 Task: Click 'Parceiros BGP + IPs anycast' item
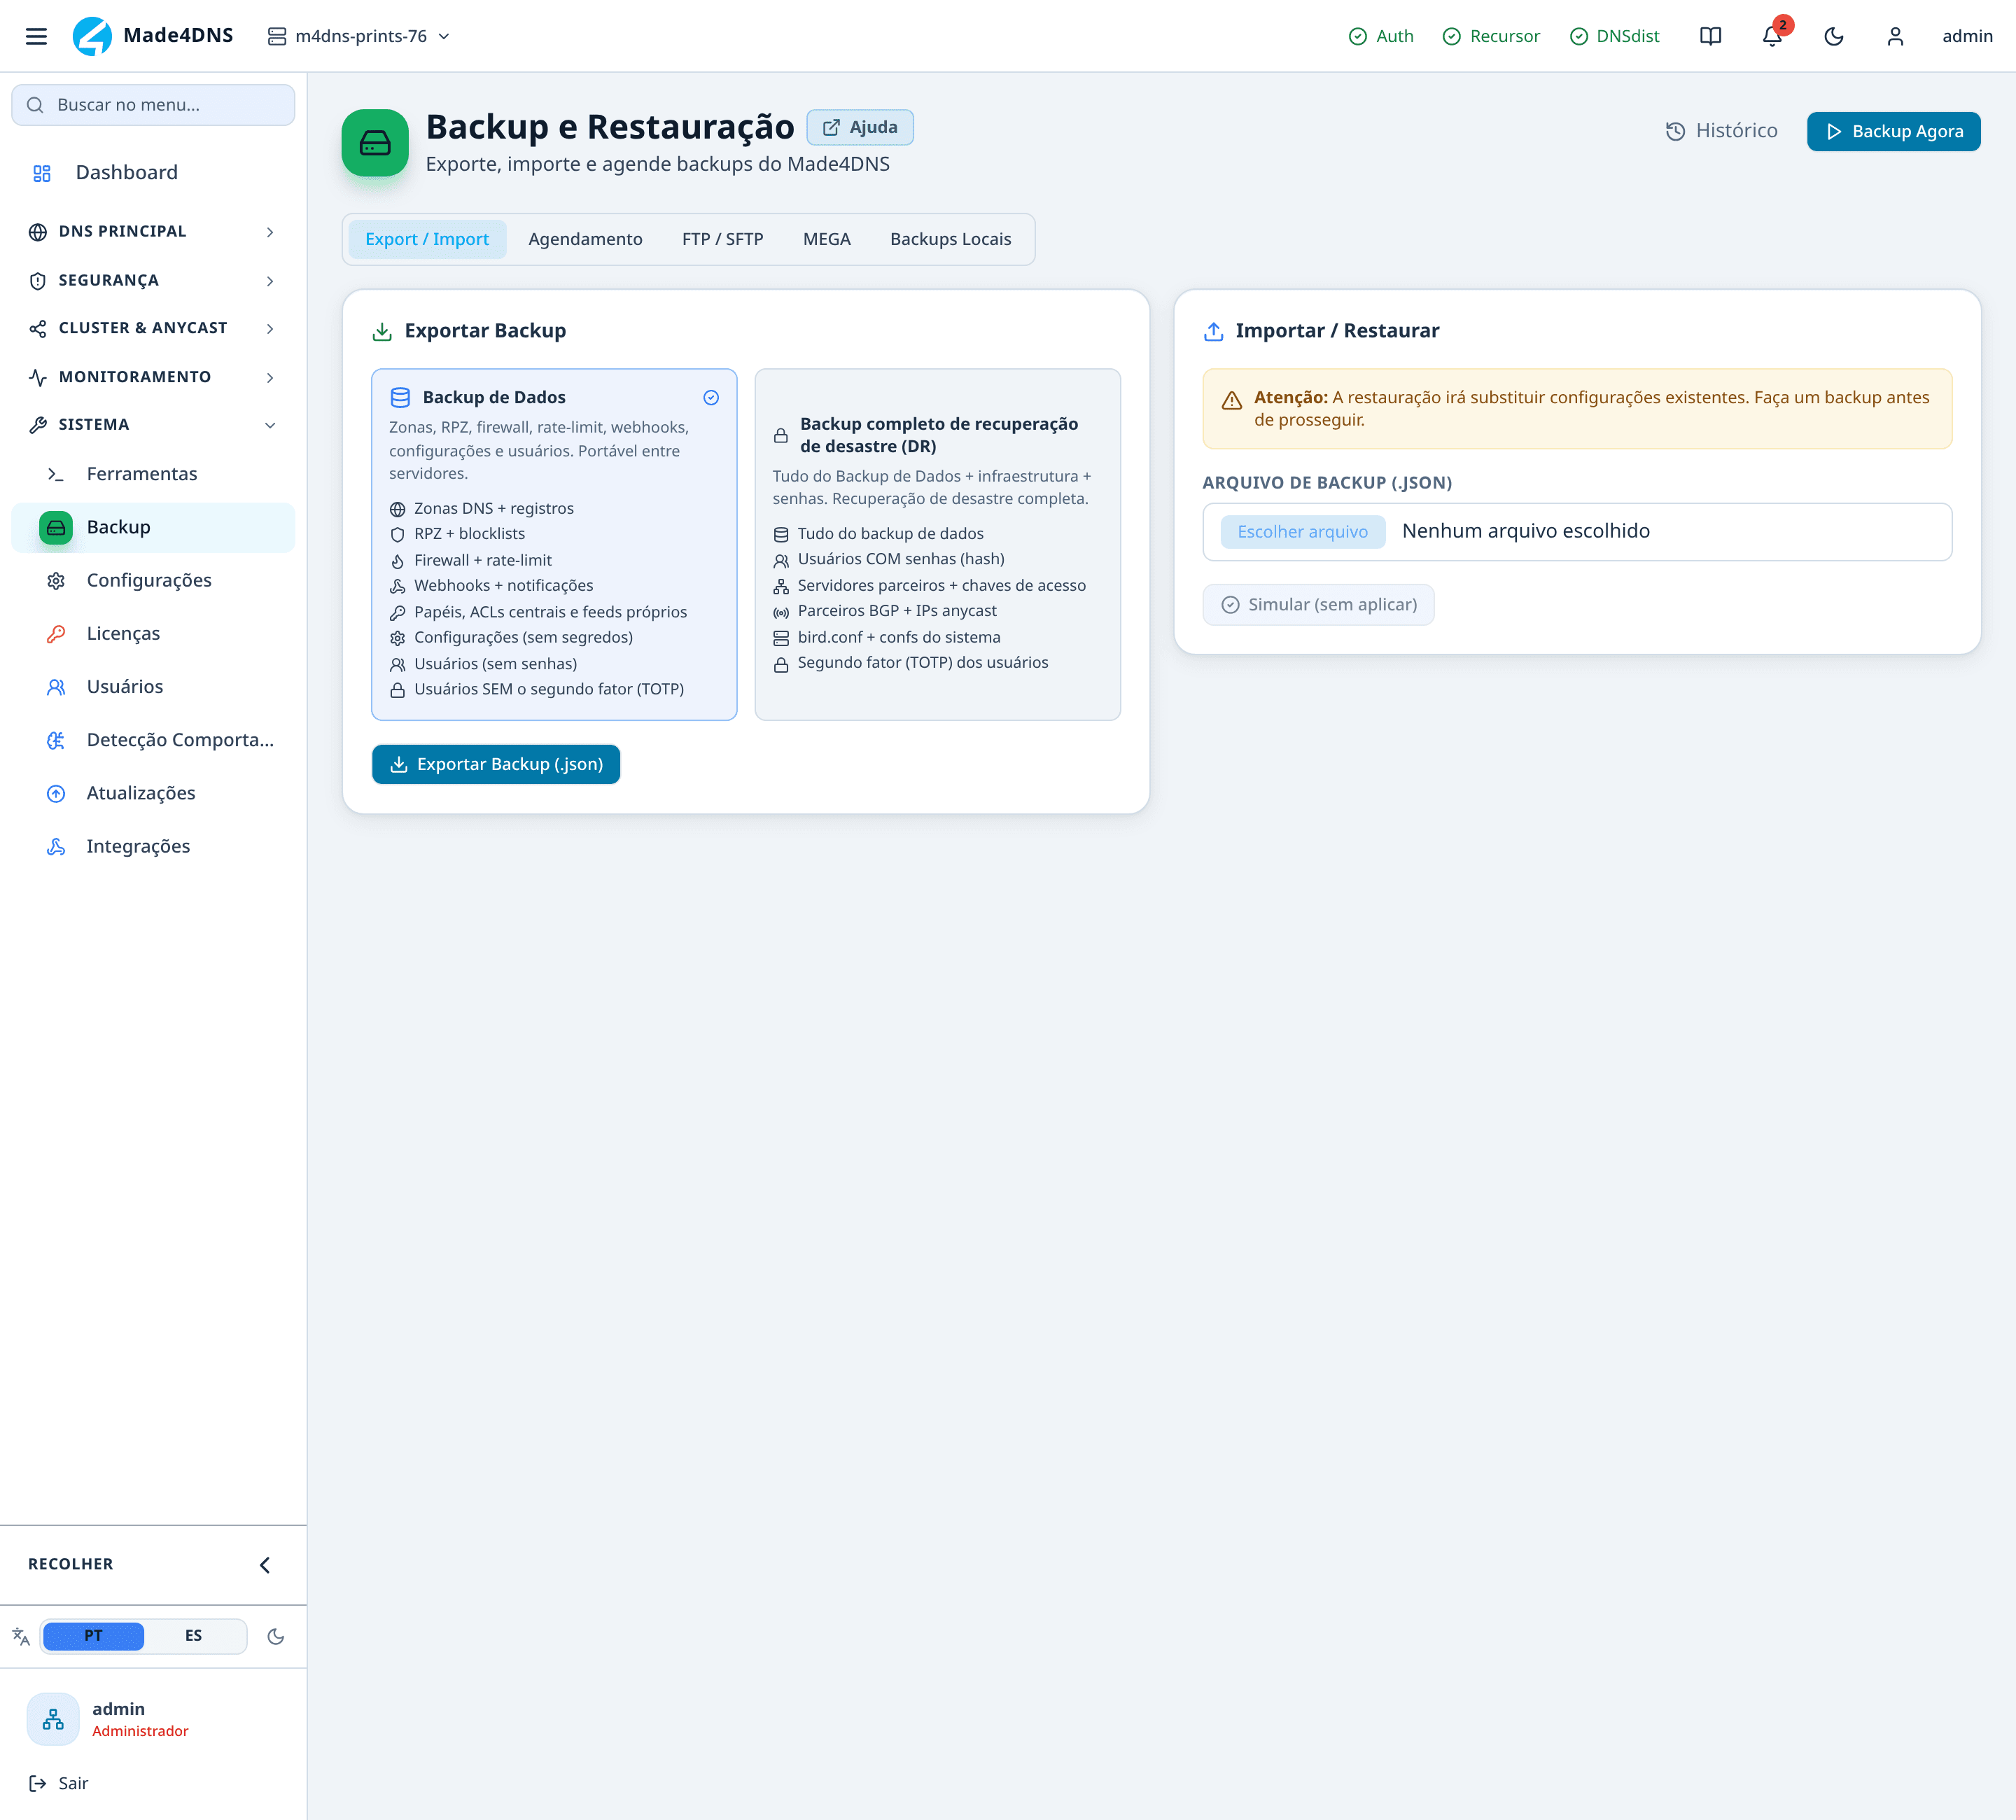coord(885,611)
